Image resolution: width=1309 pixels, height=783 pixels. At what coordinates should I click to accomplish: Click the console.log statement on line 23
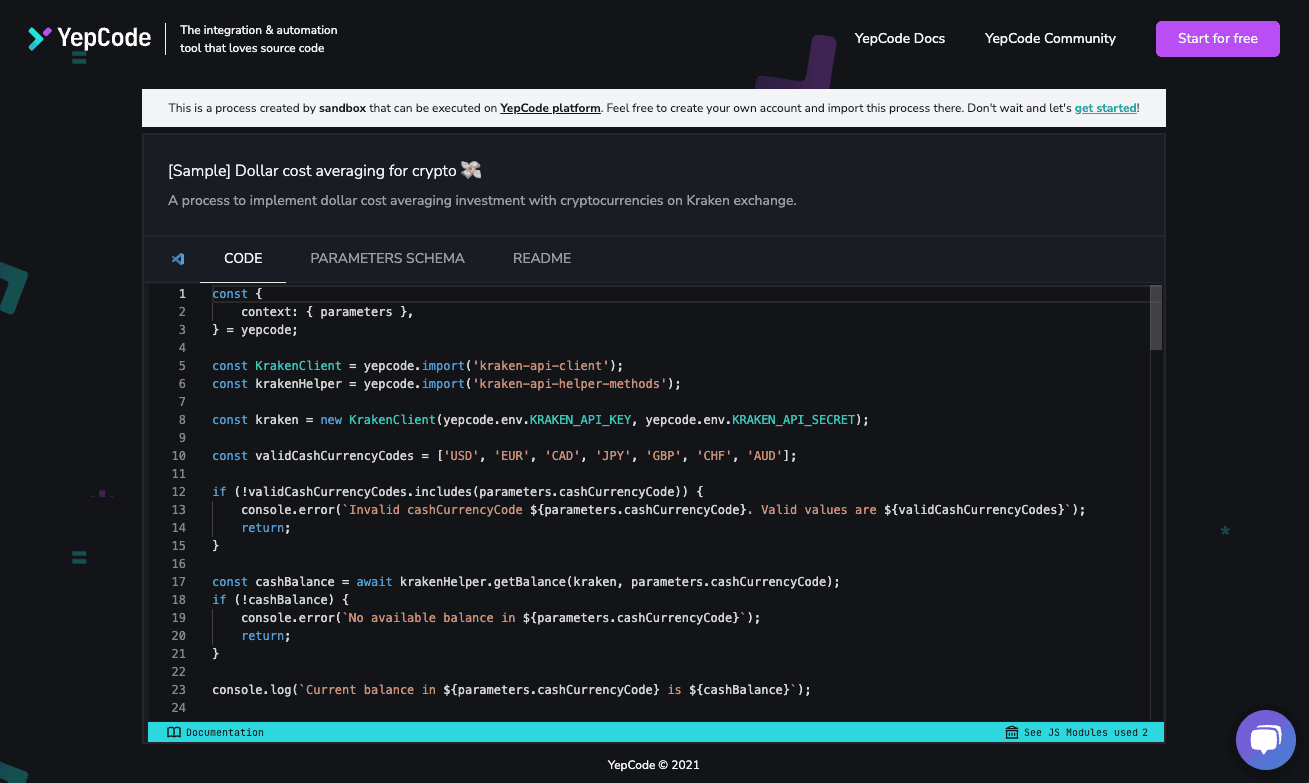(x=511, y=689)
